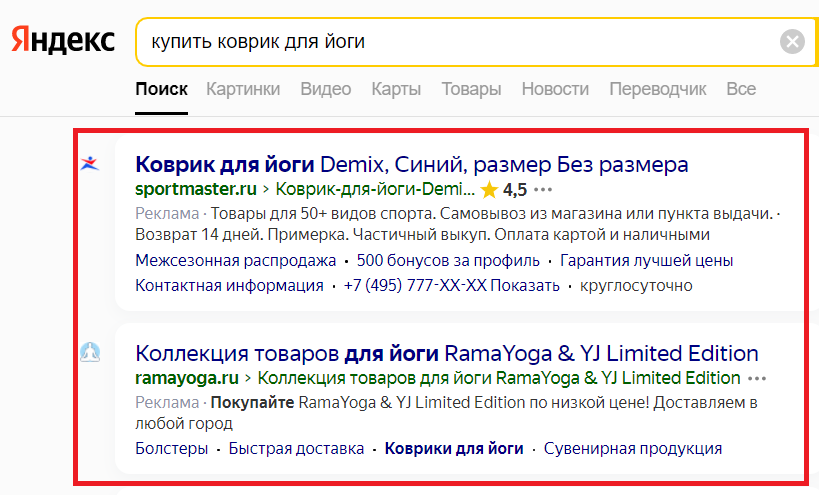Screen dimensions: 819x495
Task: Click the RamaYoga favicon icon
Action: pos(90,352)
